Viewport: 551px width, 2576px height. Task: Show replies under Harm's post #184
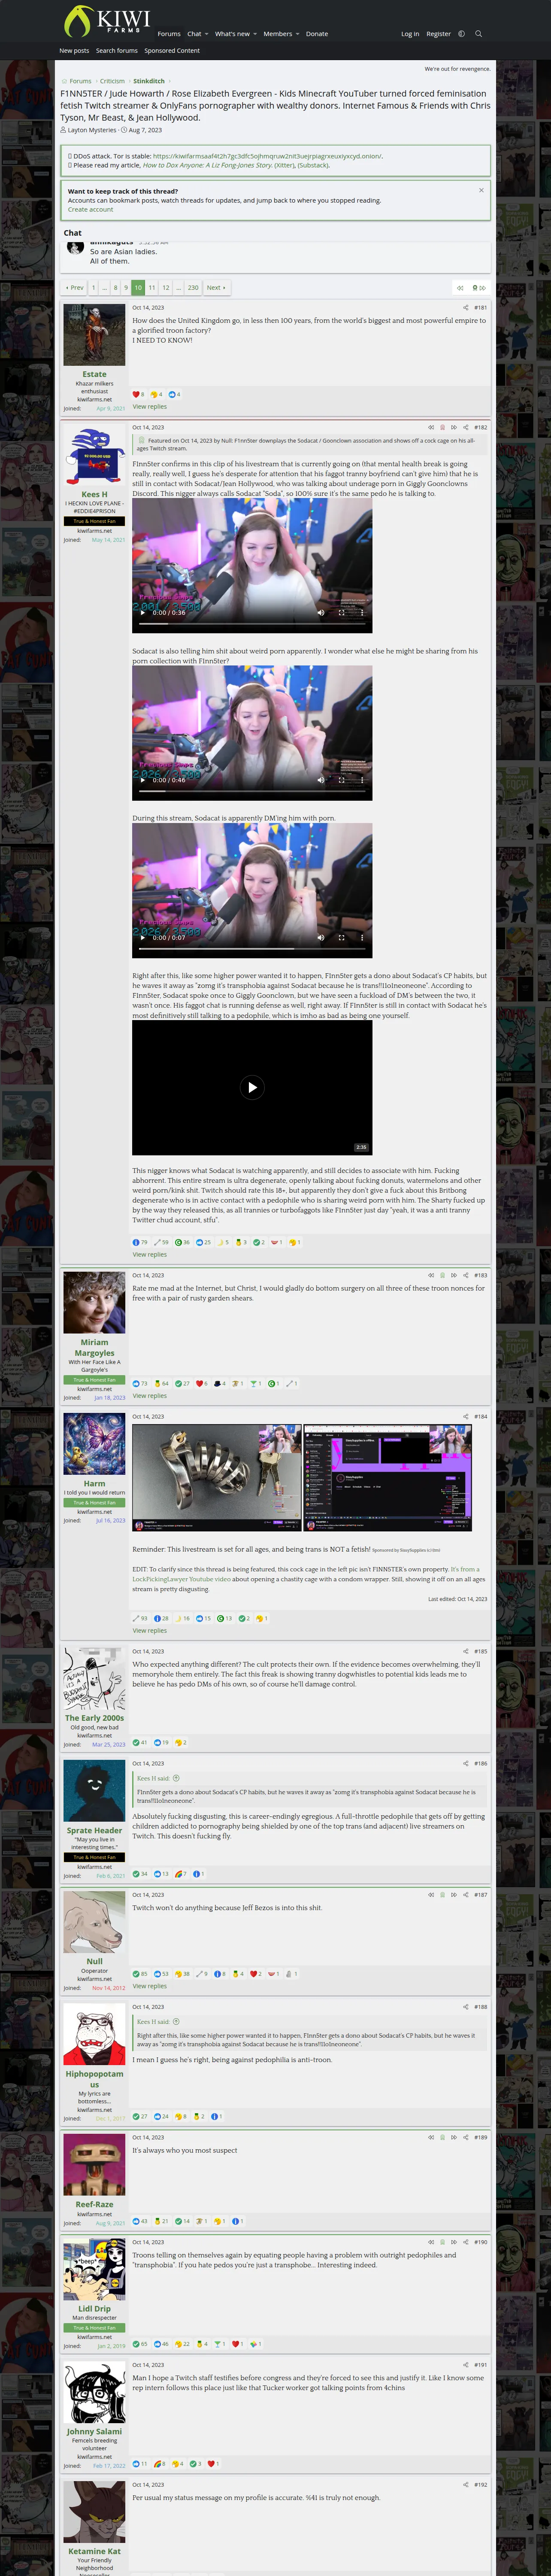point(150,1631)
